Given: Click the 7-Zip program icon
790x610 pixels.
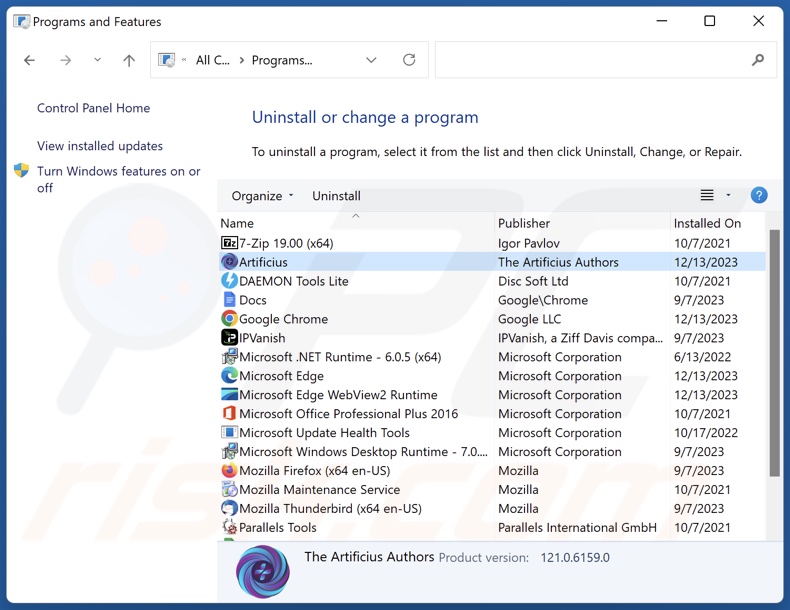Looking at the screenshot, I should pos(229,243).
